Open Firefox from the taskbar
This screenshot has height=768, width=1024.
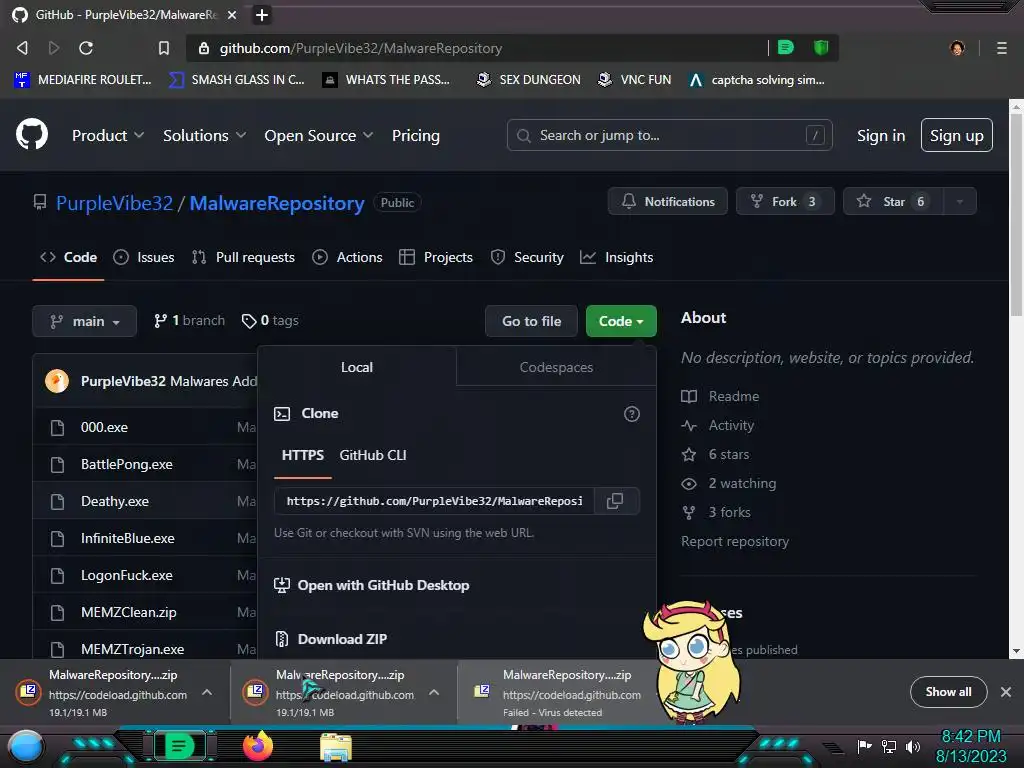point(257,746)
